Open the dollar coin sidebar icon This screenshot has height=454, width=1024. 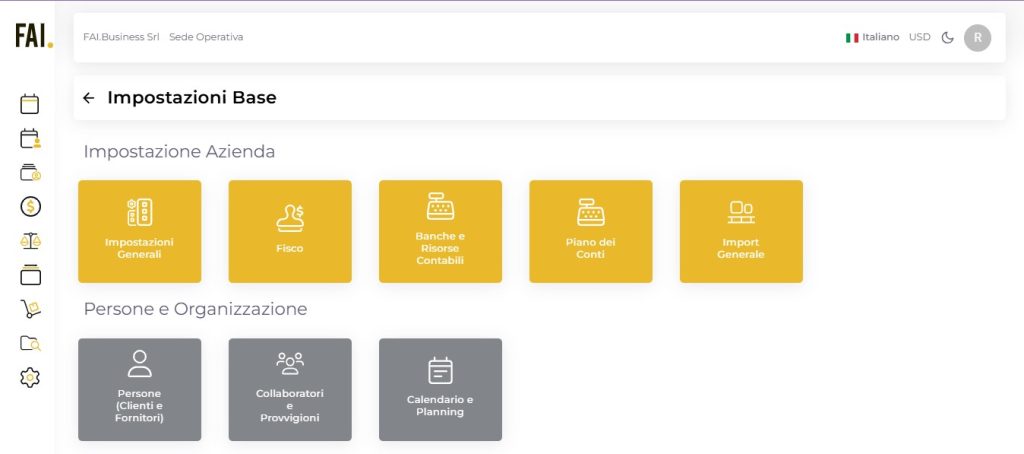point(30,206)
